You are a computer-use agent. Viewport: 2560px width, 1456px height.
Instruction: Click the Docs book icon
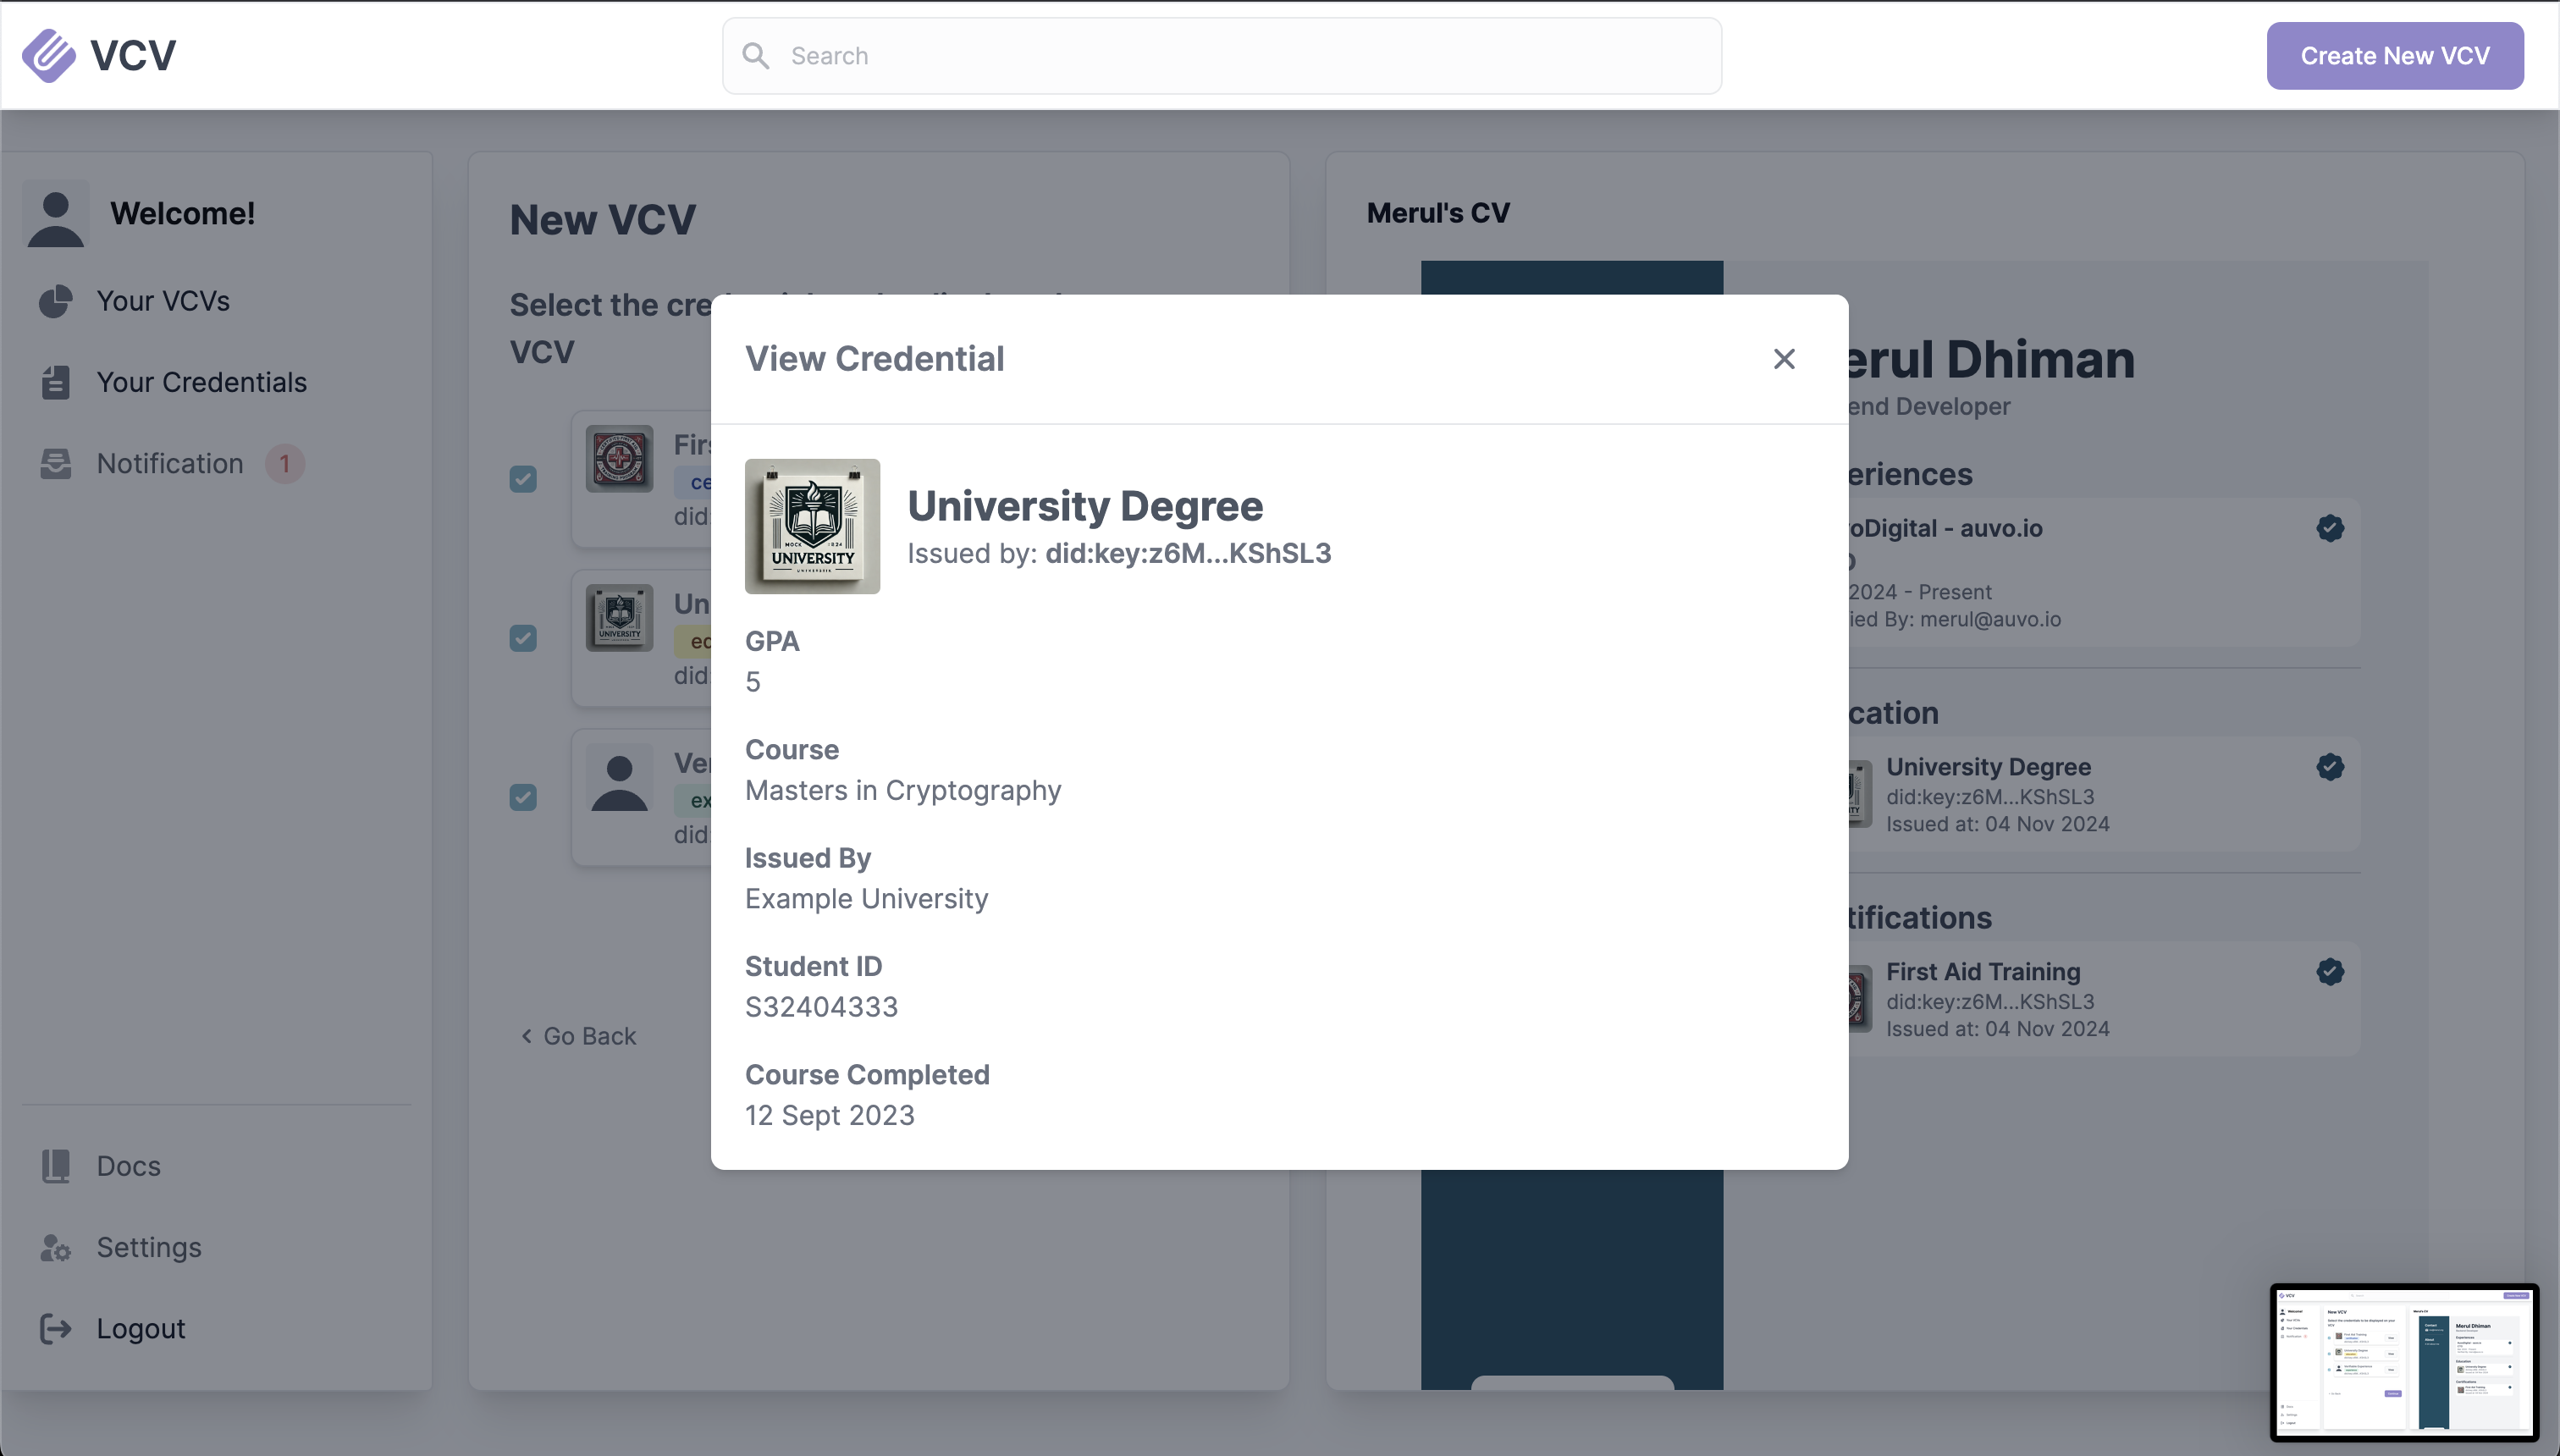pyautogui.click(x=55, y=1166)
